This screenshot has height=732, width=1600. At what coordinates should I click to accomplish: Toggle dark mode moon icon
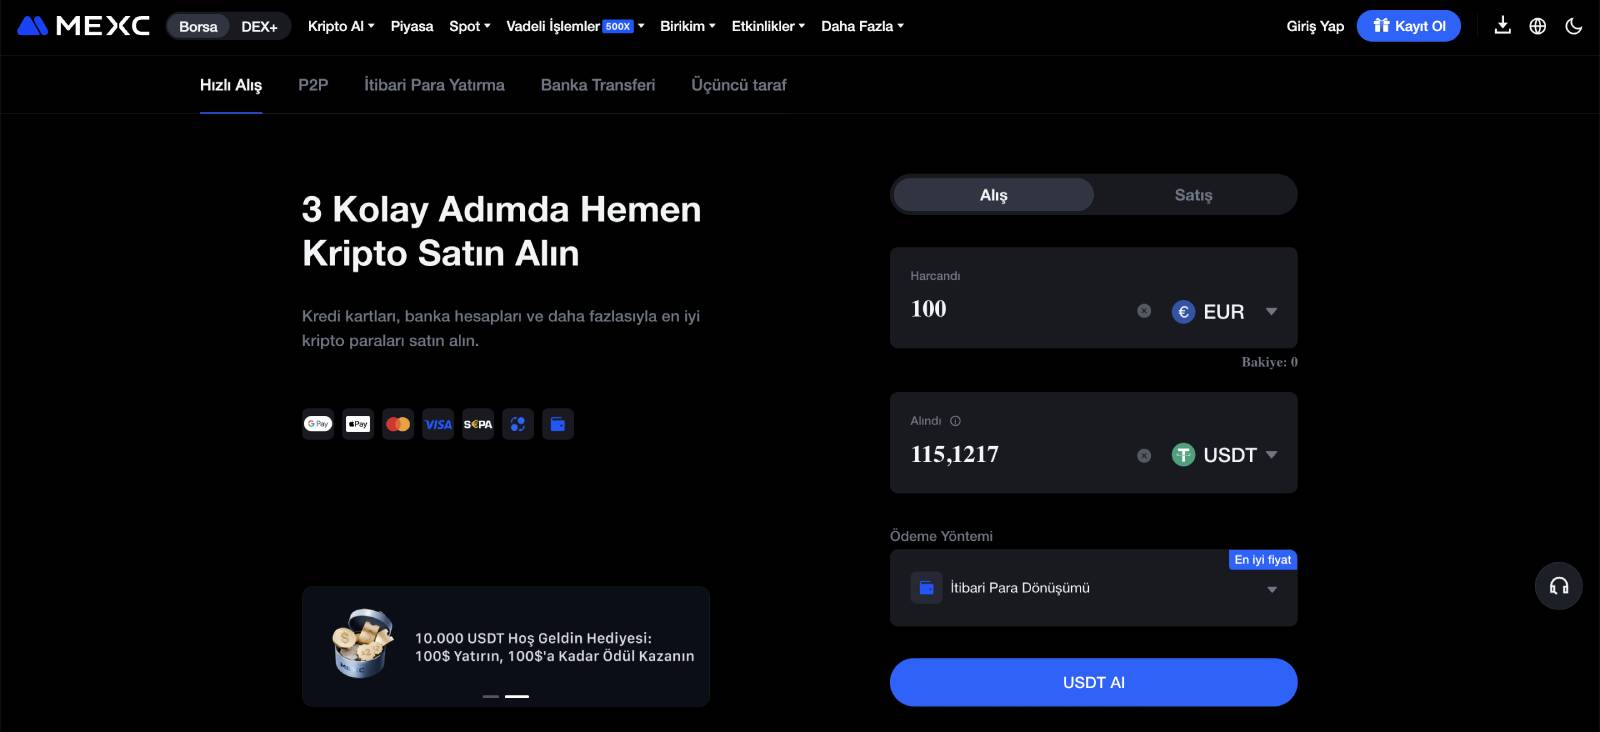coord(1574,26)
